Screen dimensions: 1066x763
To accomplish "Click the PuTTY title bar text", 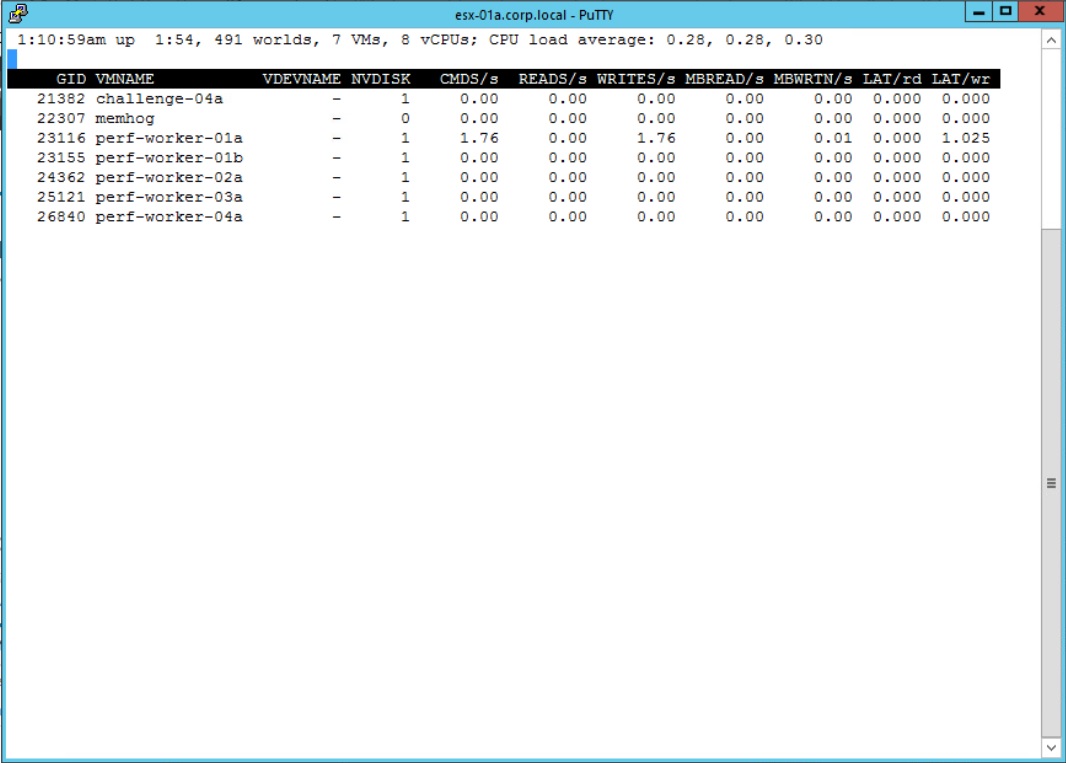I will pos(534,14).
